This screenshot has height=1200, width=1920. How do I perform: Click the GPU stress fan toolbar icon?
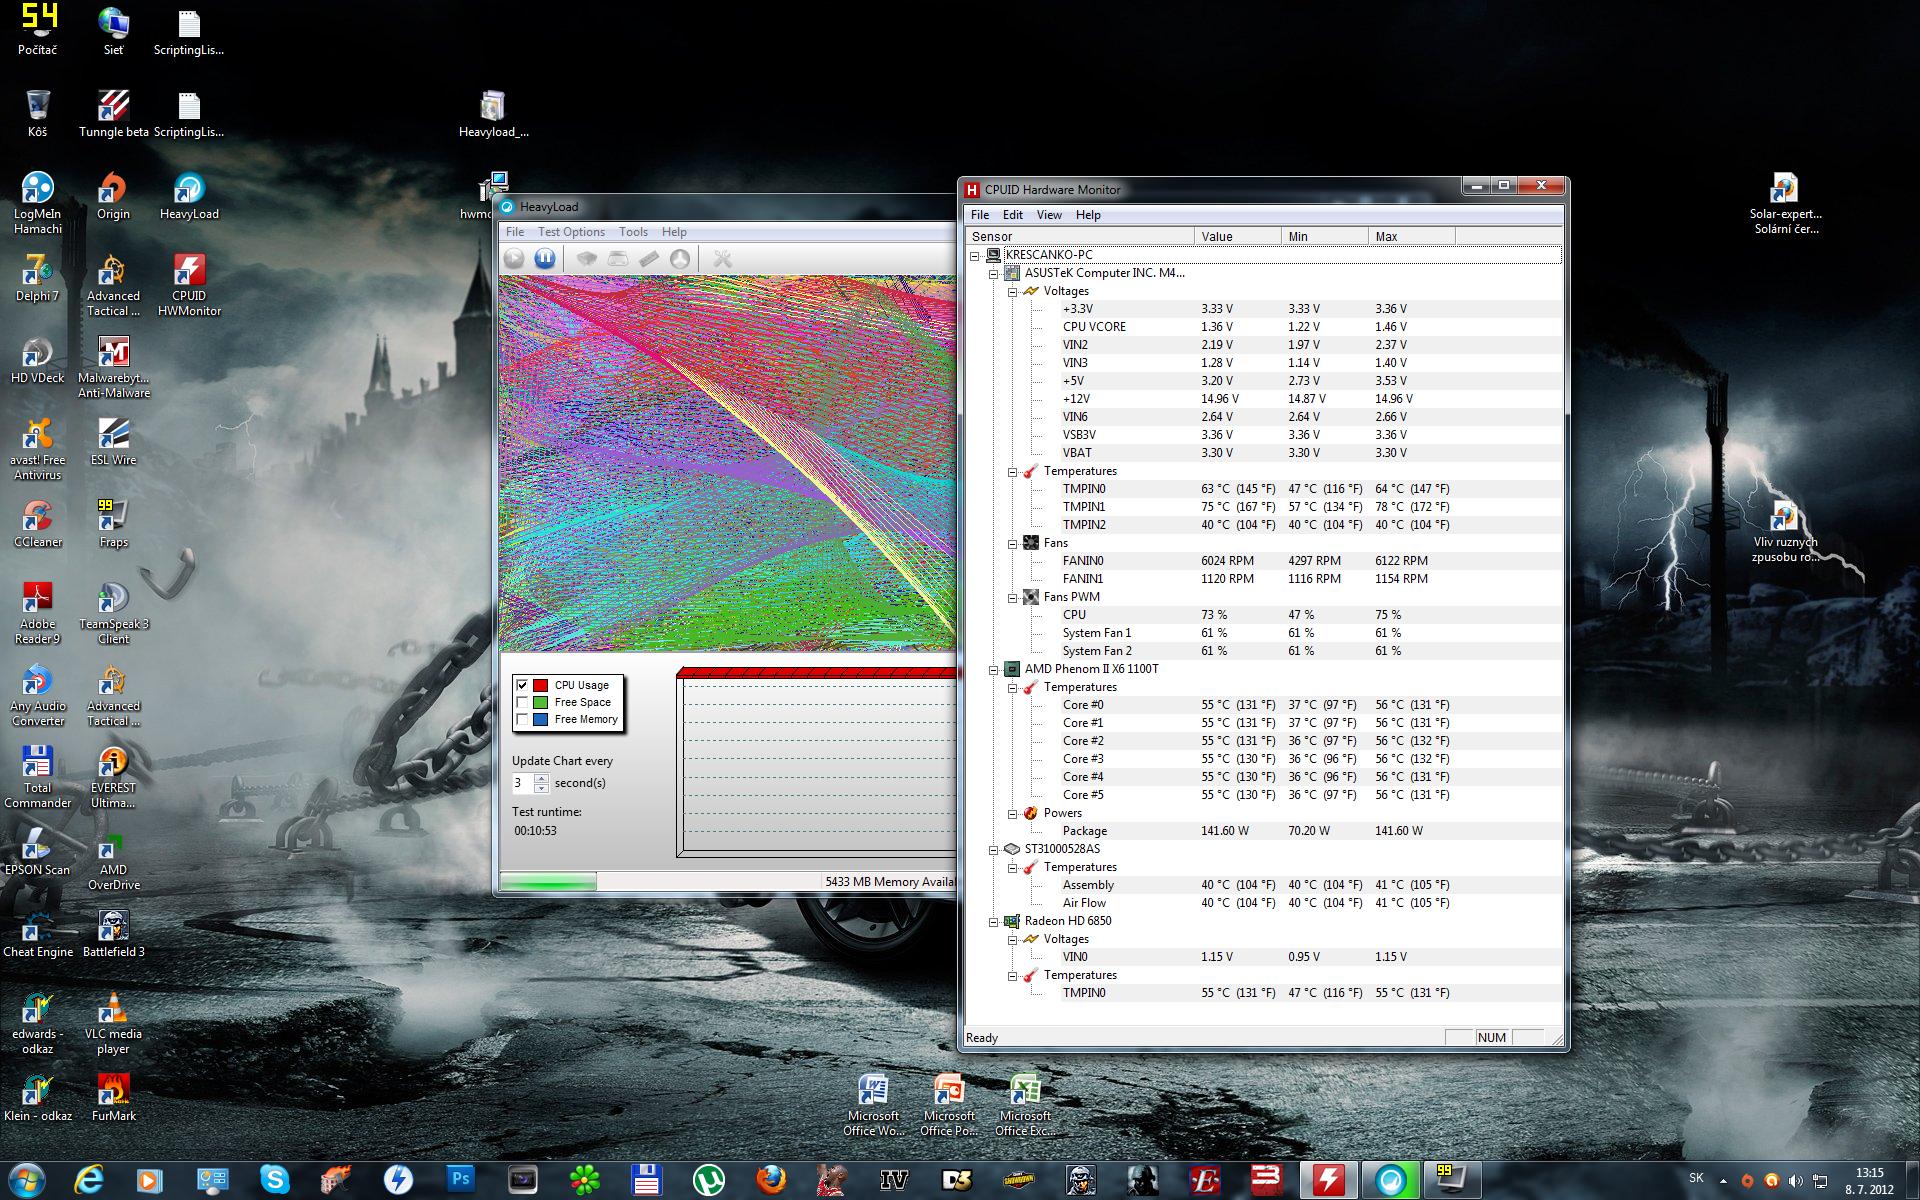pos(680,259)
